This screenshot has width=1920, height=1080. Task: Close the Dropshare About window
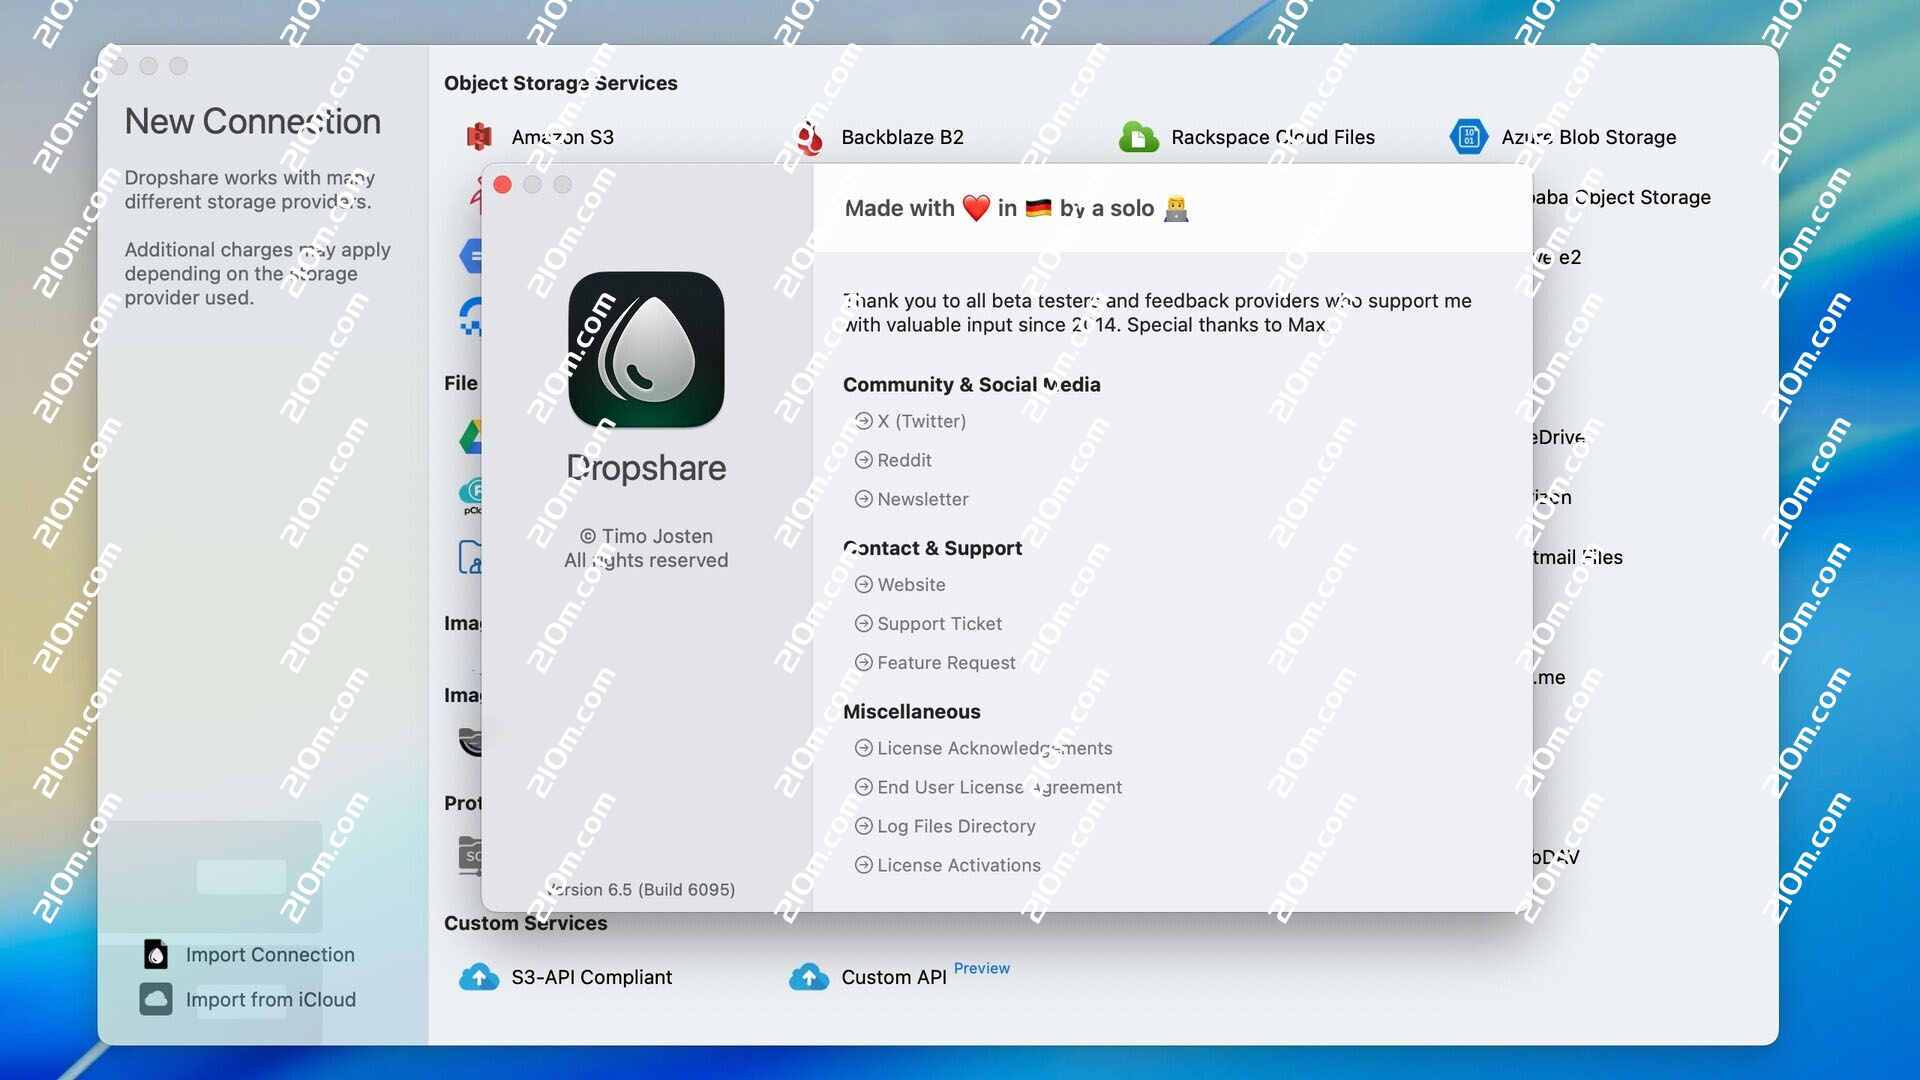[503, 185]
